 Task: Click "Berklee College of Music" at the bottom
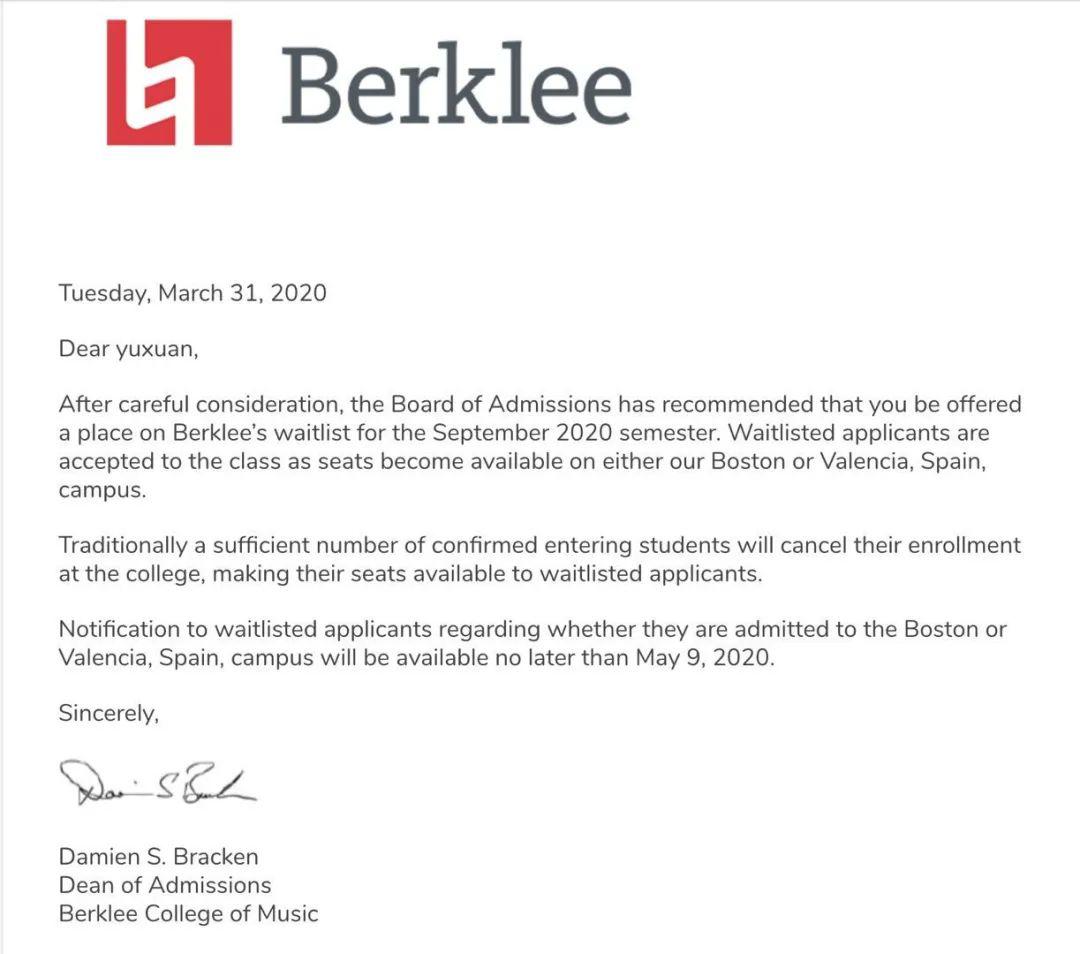[188, 913]
